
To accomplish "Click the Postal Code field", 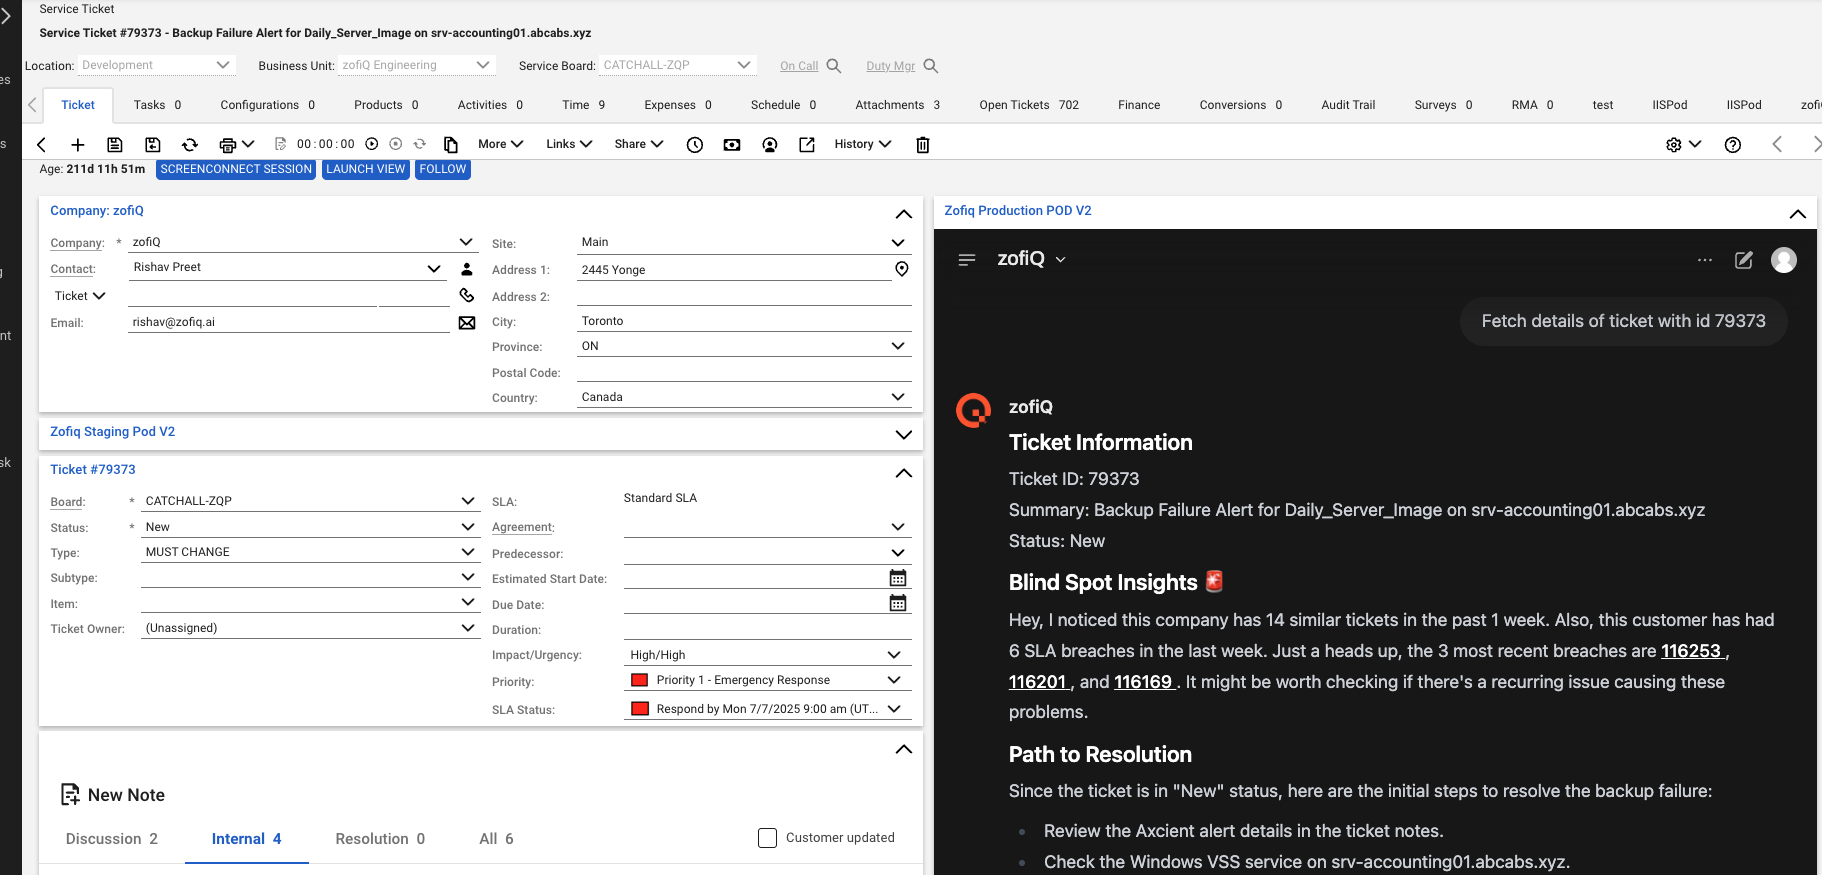I will (744, 372).
